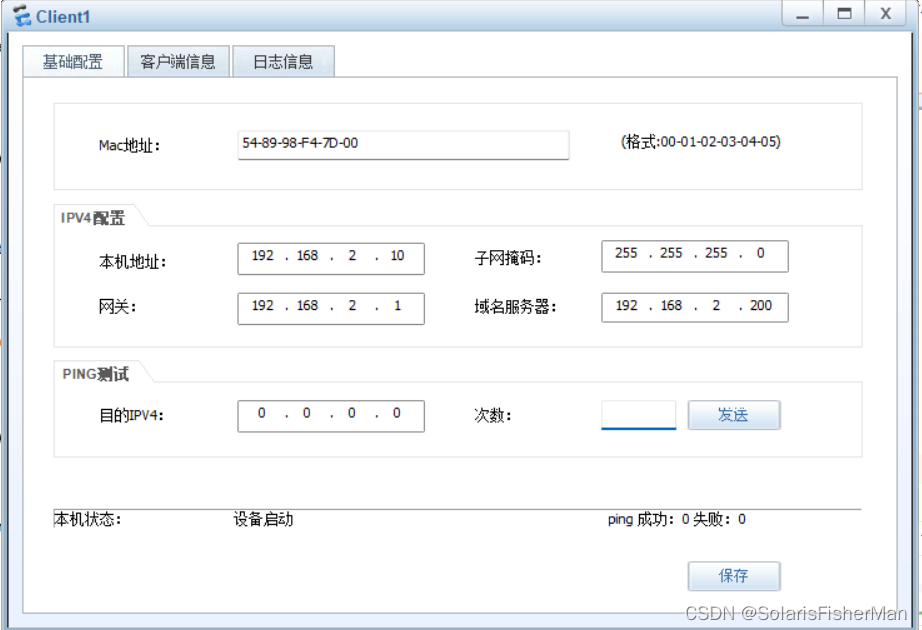Click the first octet of 目的IPV4
Viewport: 922px width, 630px height.
click(260, 415)
